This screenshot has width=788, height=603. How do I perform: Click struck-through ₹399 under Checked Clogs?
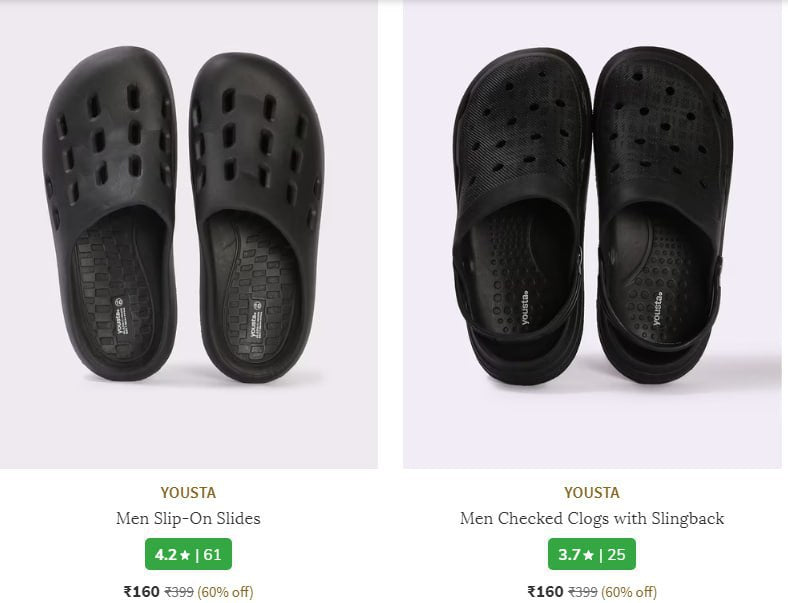coord(583,592)
